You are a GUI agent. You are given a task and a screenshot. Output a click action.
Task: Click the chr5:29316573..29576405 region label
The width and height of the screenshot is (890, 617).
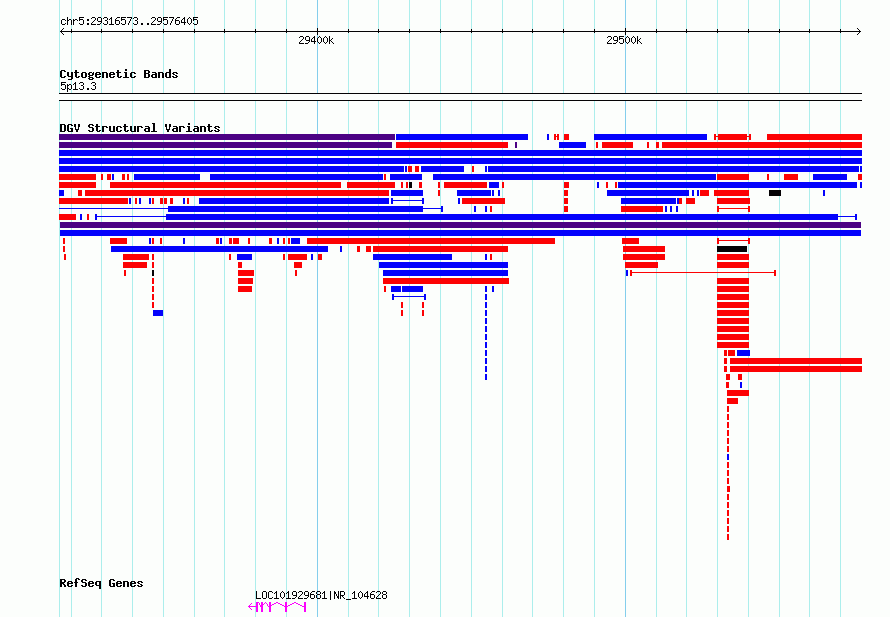(129, 22)
